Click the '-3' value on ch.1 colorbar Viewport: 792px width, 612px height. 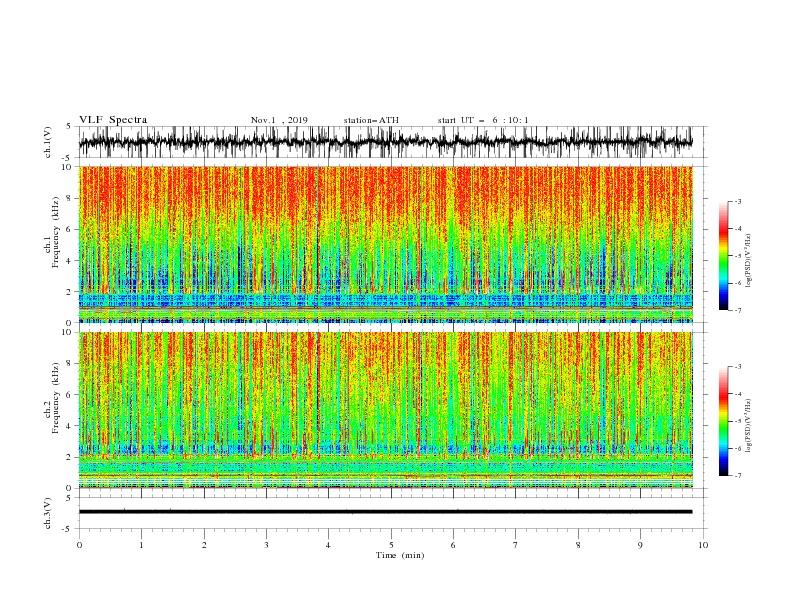(737, 201)
